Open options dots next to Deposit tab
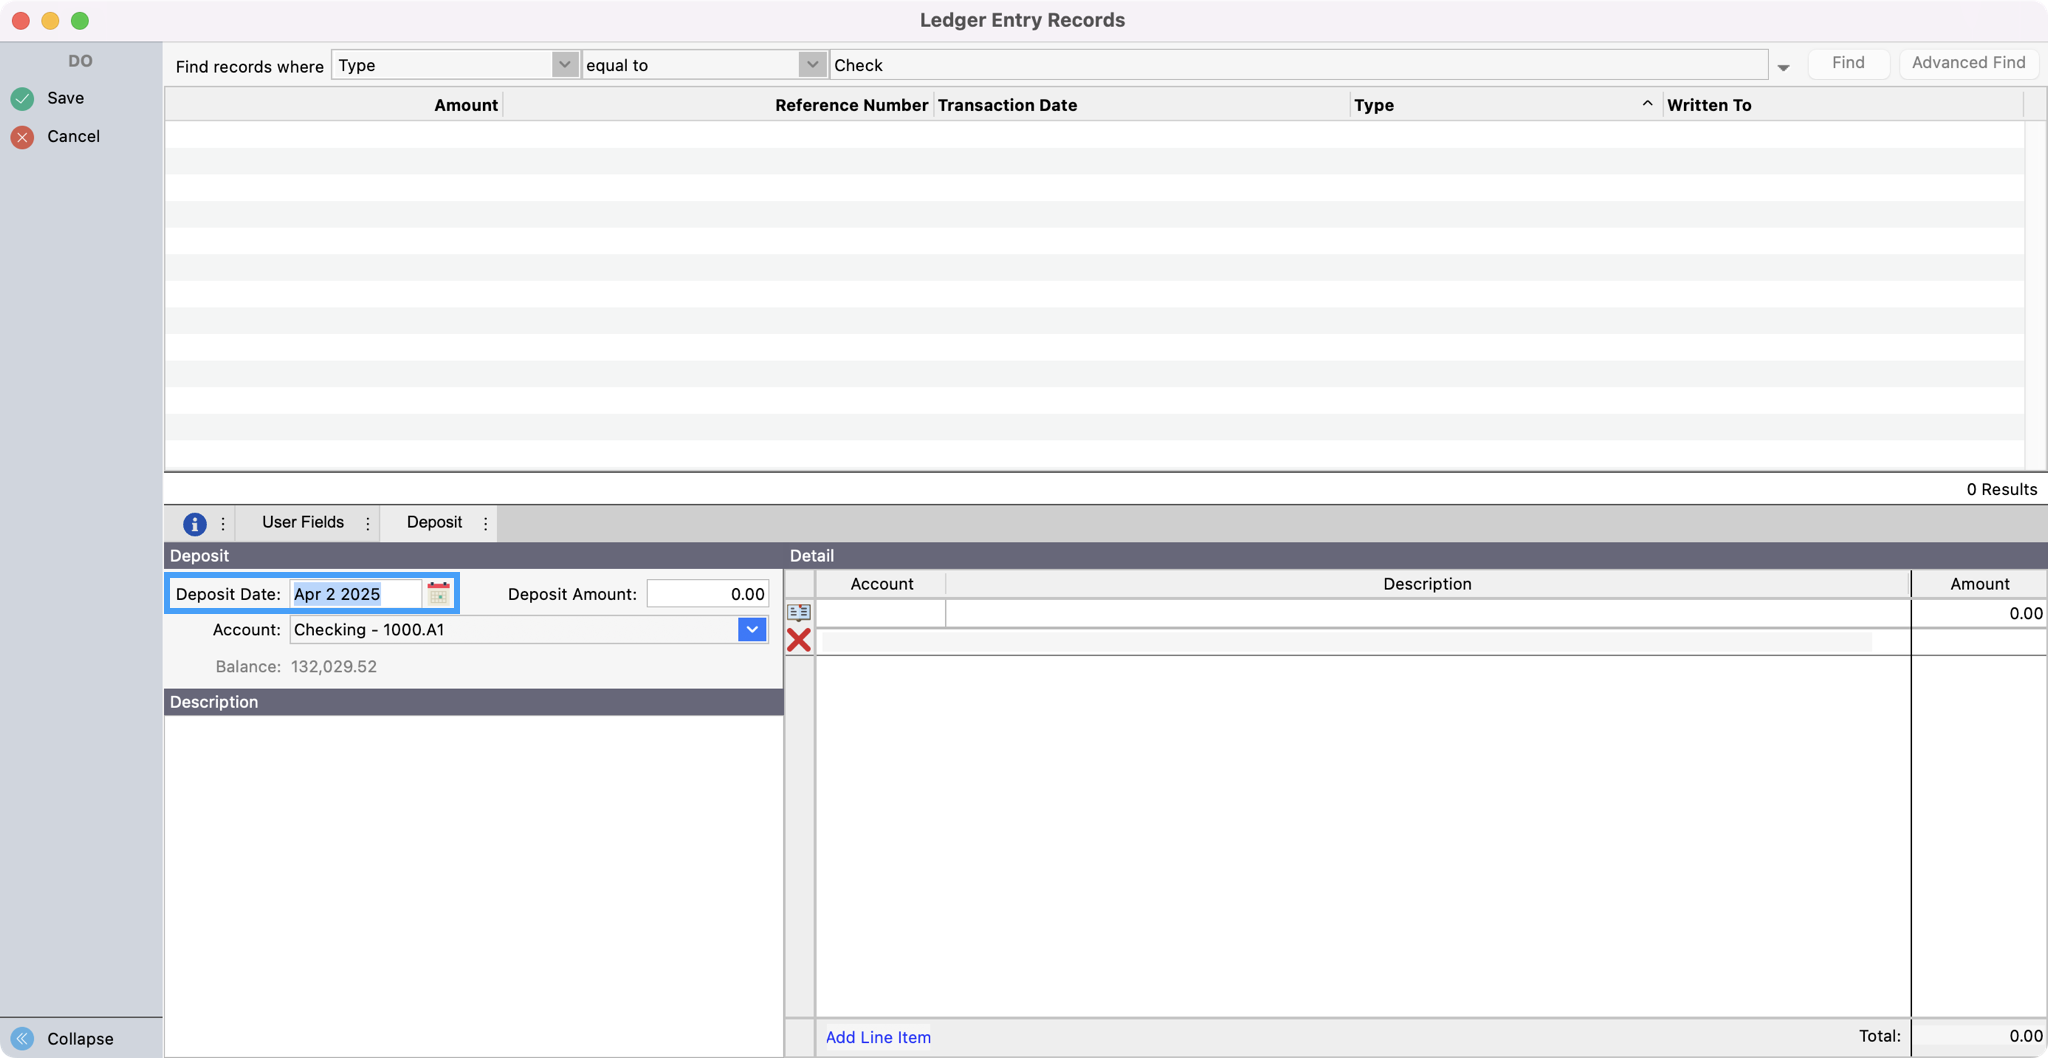The image size is (2048, 1058). tap(486, 523)
